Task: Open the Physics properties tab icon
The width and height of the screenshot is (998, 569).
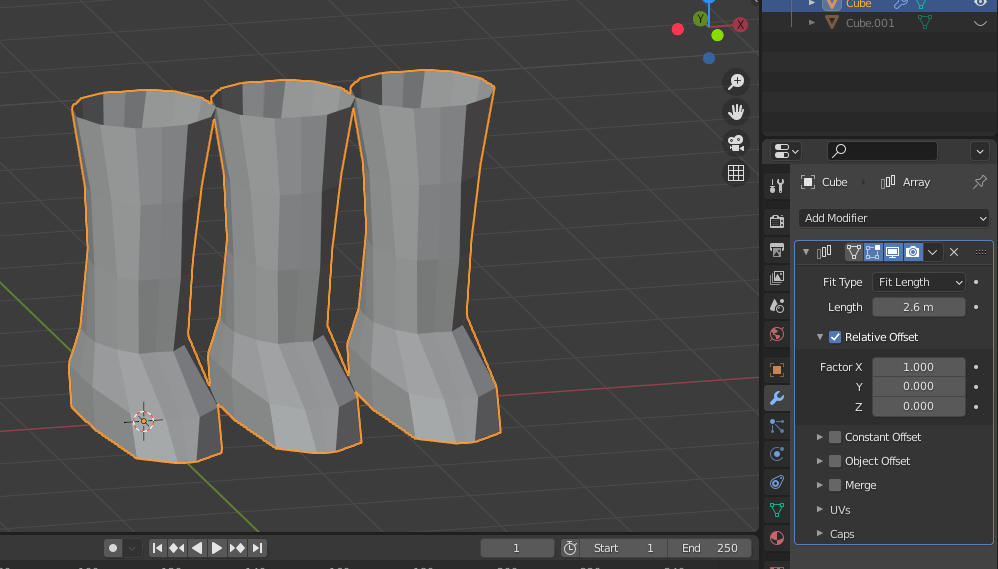Action: click(777, 454)
